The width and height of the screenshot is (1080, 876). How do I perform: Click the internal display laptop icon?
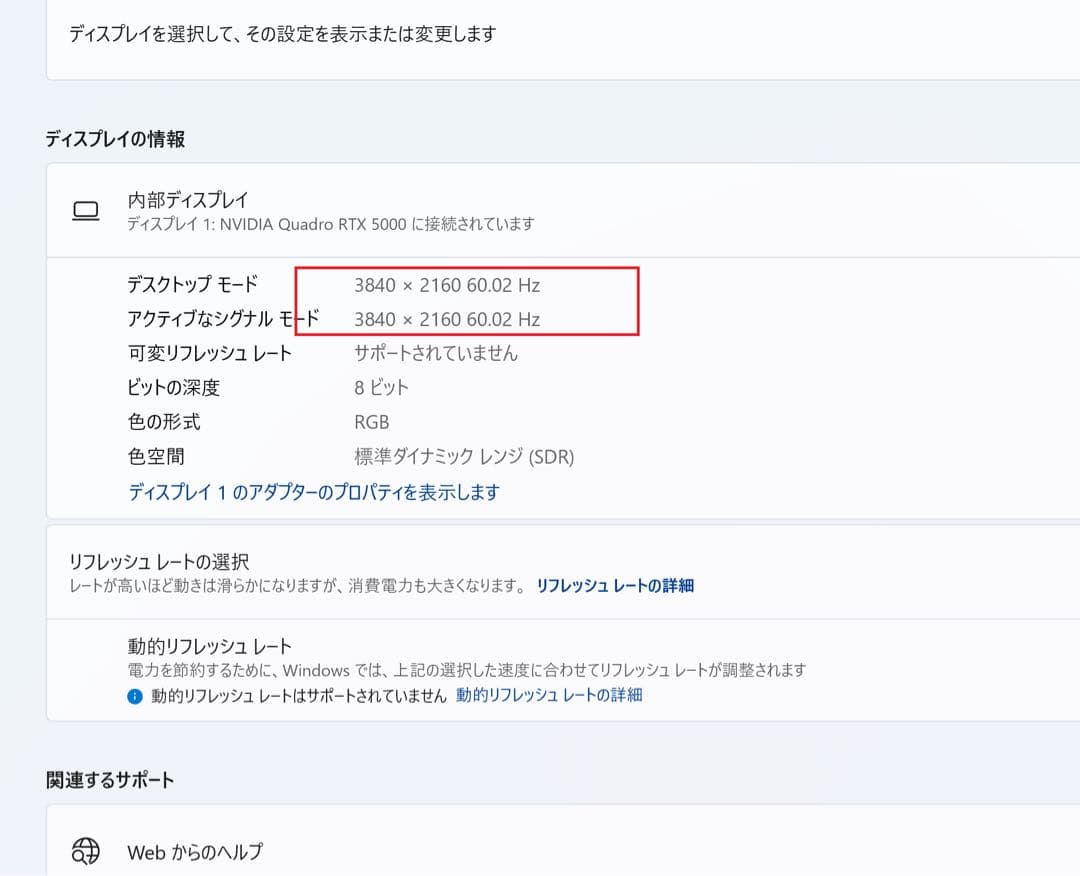coord(86,210)
